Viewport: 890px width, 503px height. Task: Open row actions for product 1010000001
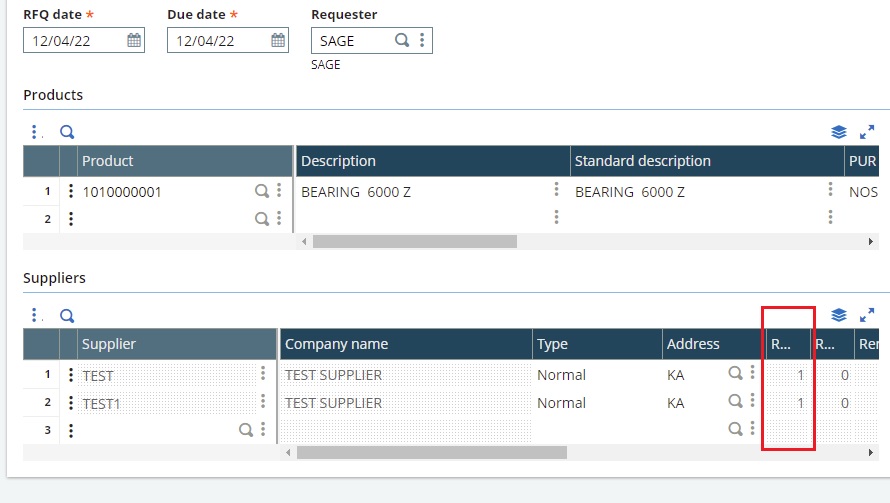point(71,191)
